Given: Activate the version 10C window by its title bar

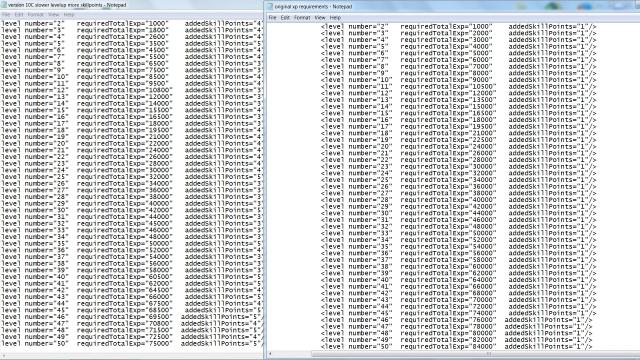Looking at the screenshot, I should (131, 5).
